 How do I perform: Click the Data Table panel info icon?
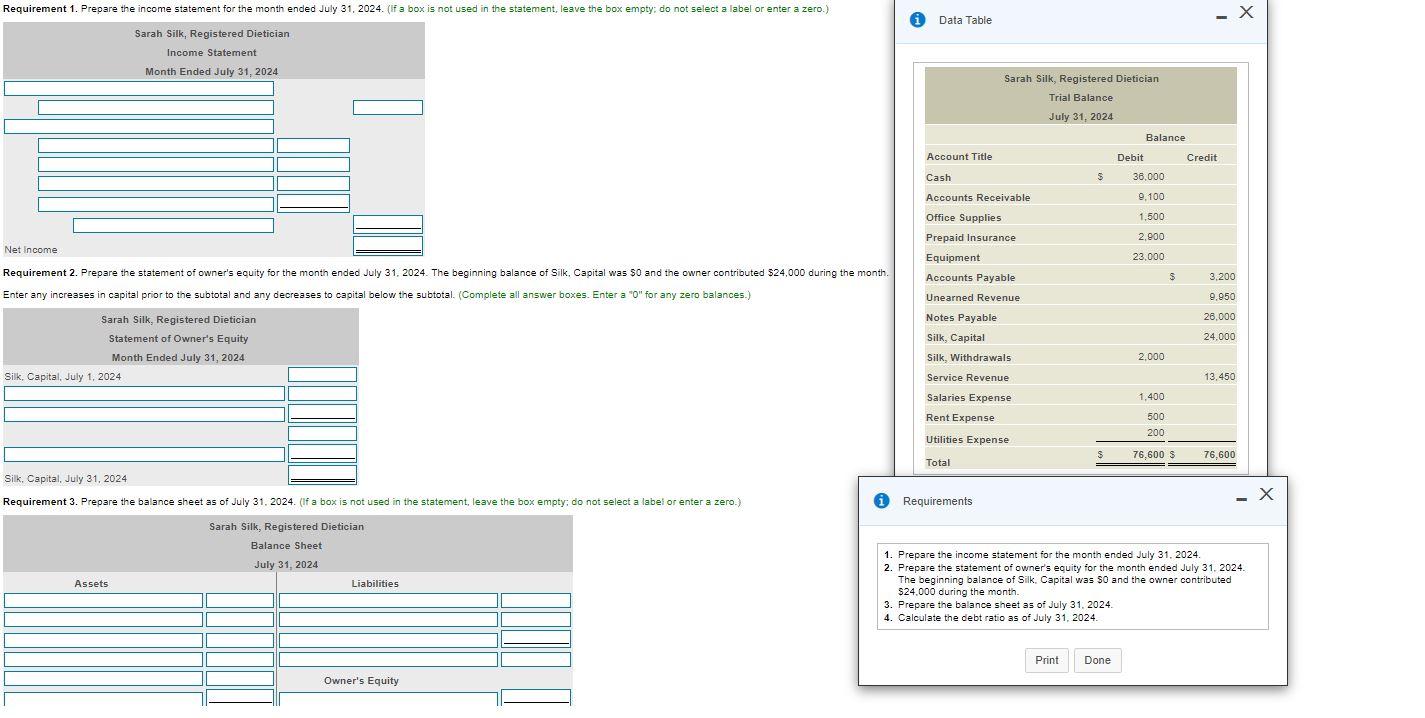tap(917, 20)
